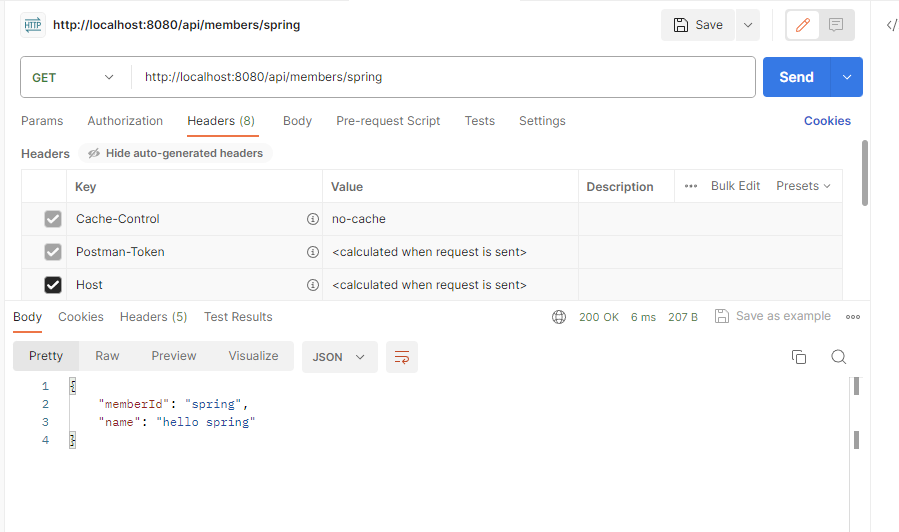Toggle the Cache-Control header checkbox
Screen dimensions: 899x532
(x=53, y=219)
